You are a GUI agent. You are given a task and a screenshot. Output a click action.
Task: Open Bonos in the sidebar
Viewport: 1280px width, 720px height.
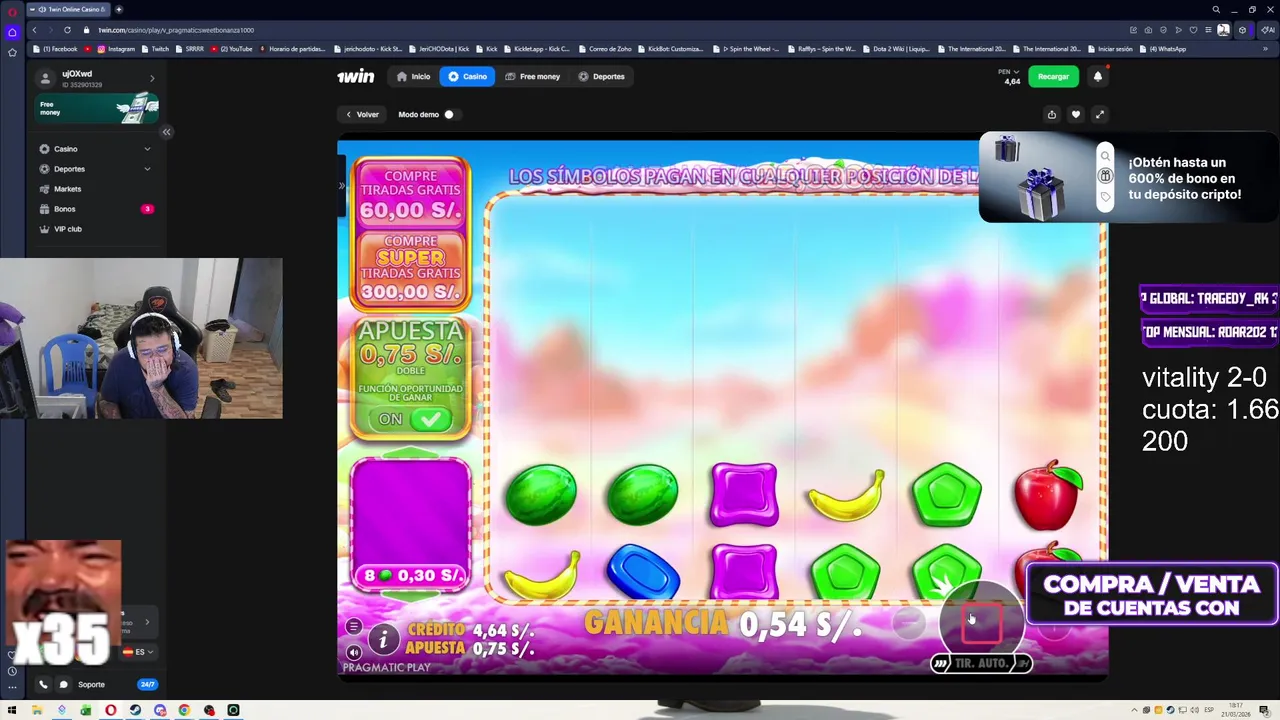[95, 209]
